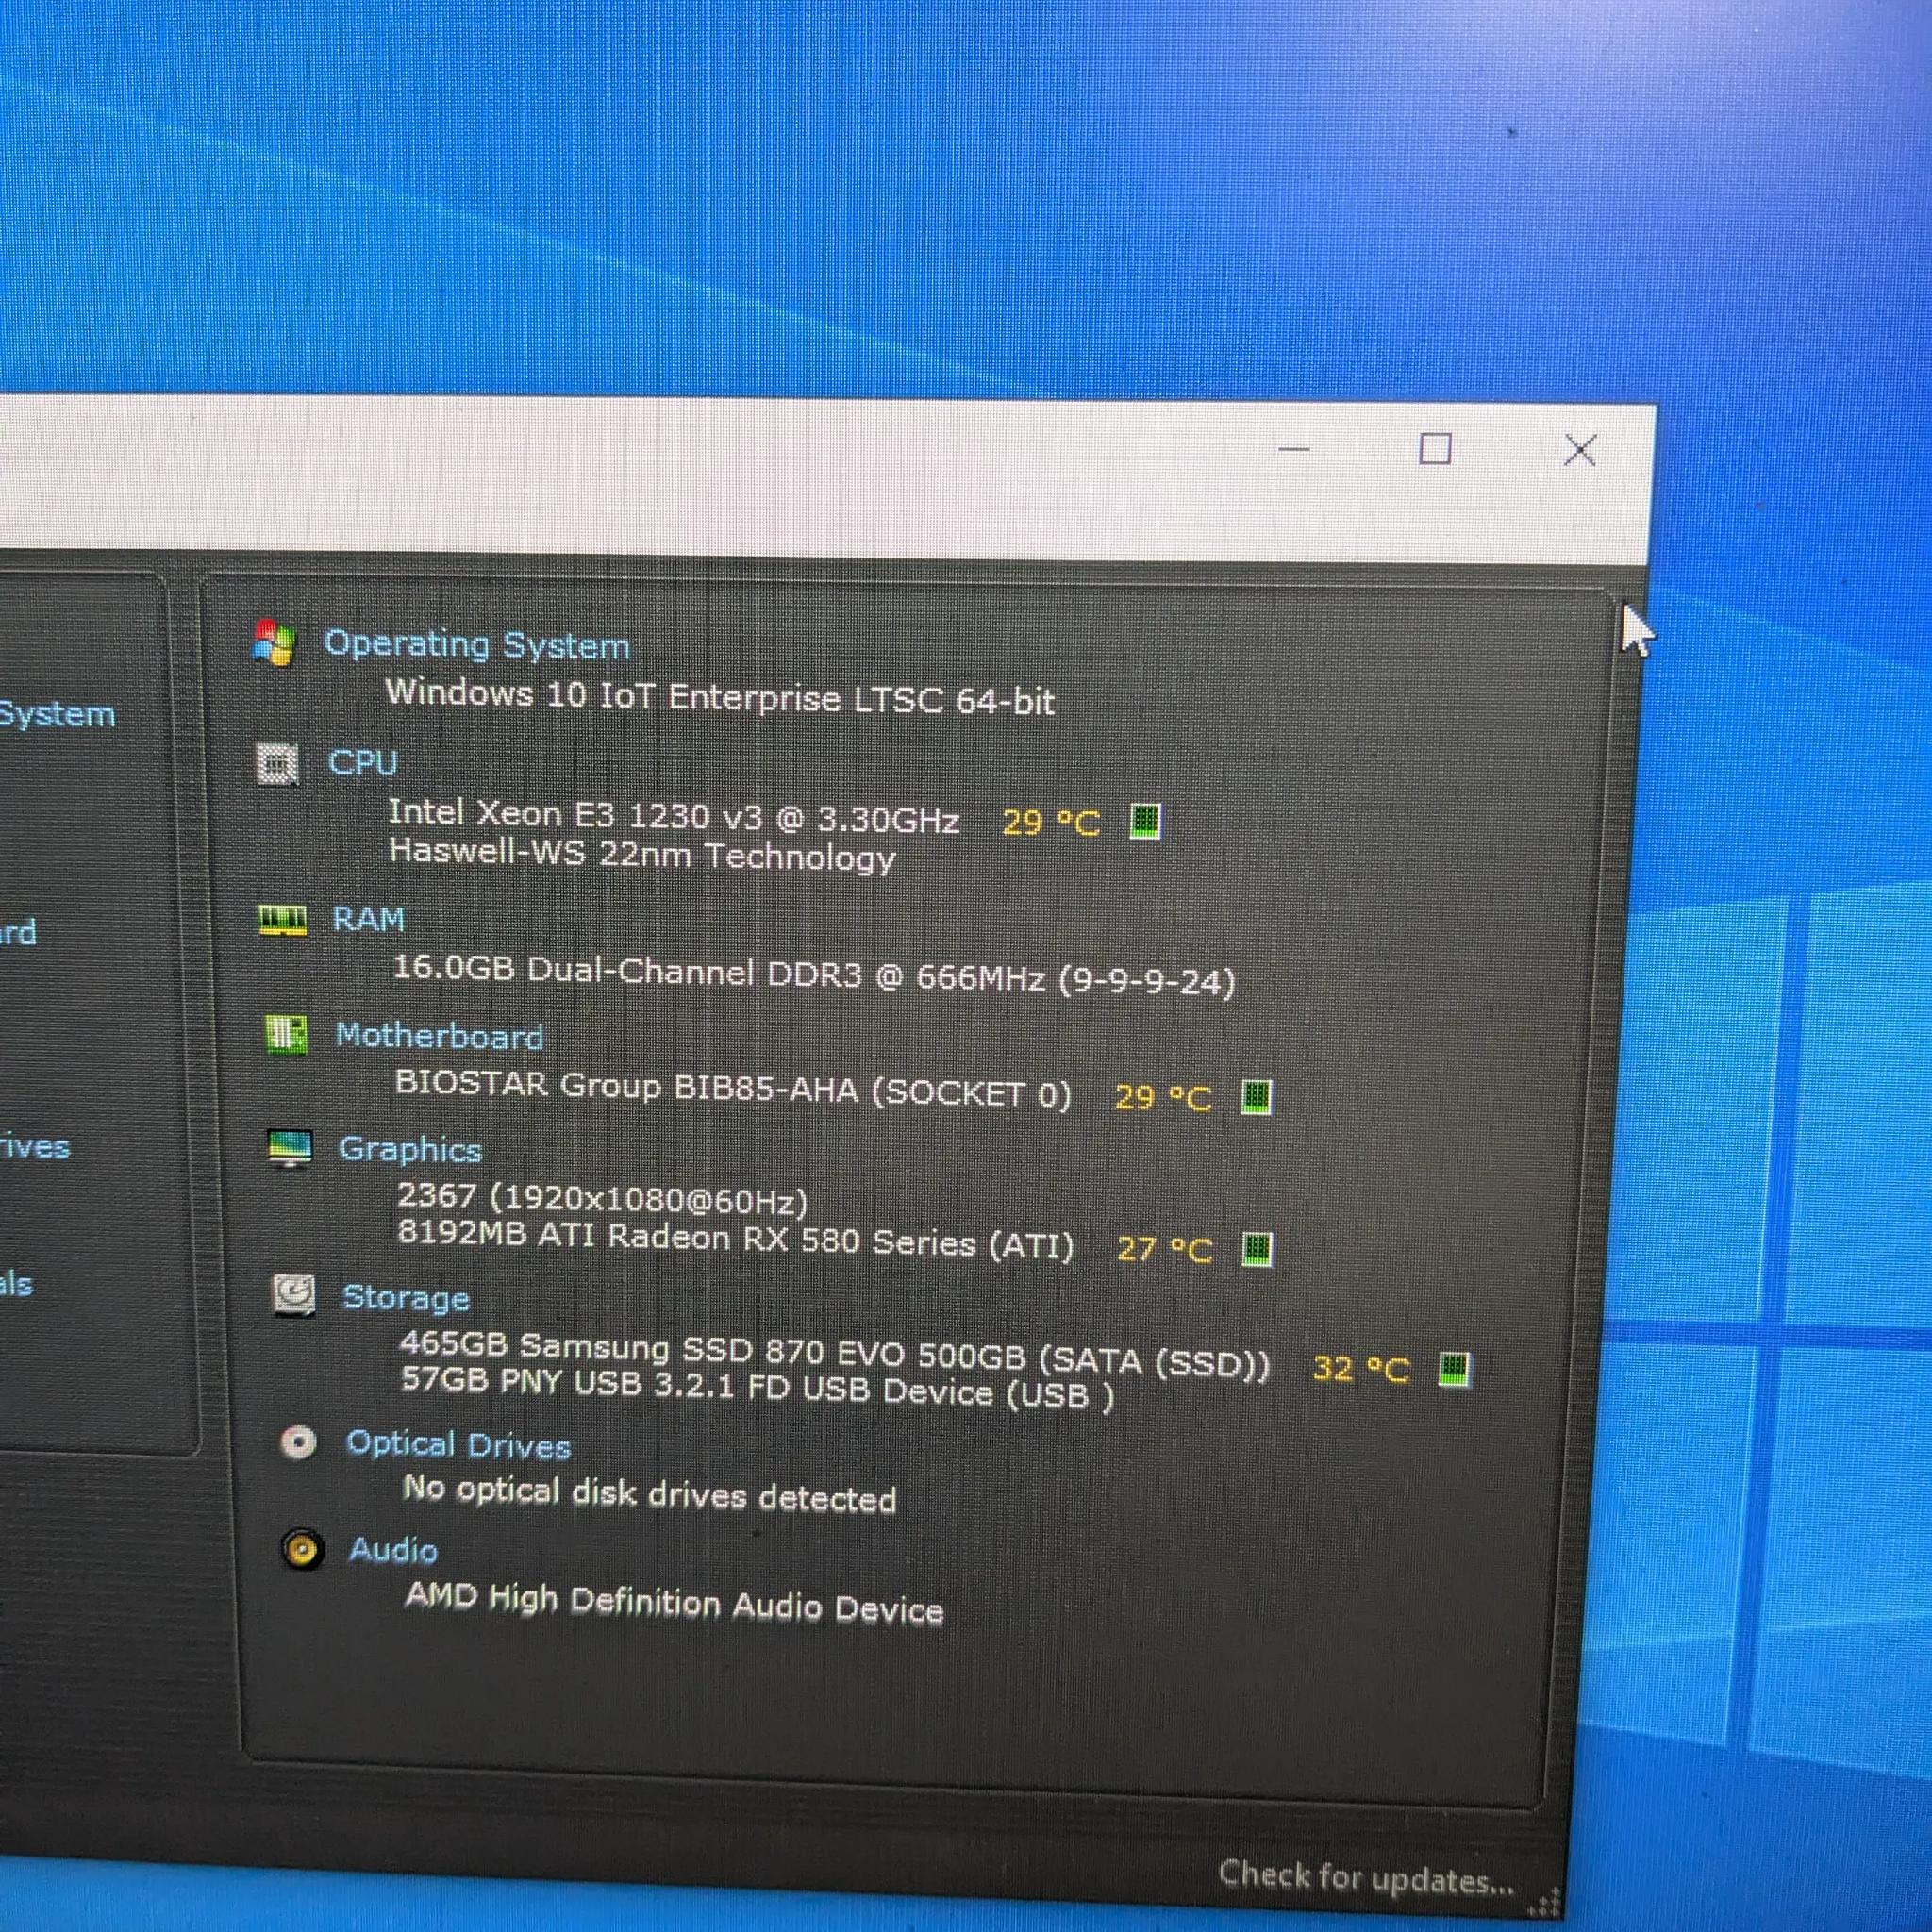Open the Graphics section heading
The width and height of the screenshot is (1932, 1932).
click(x=411, y=1150)
